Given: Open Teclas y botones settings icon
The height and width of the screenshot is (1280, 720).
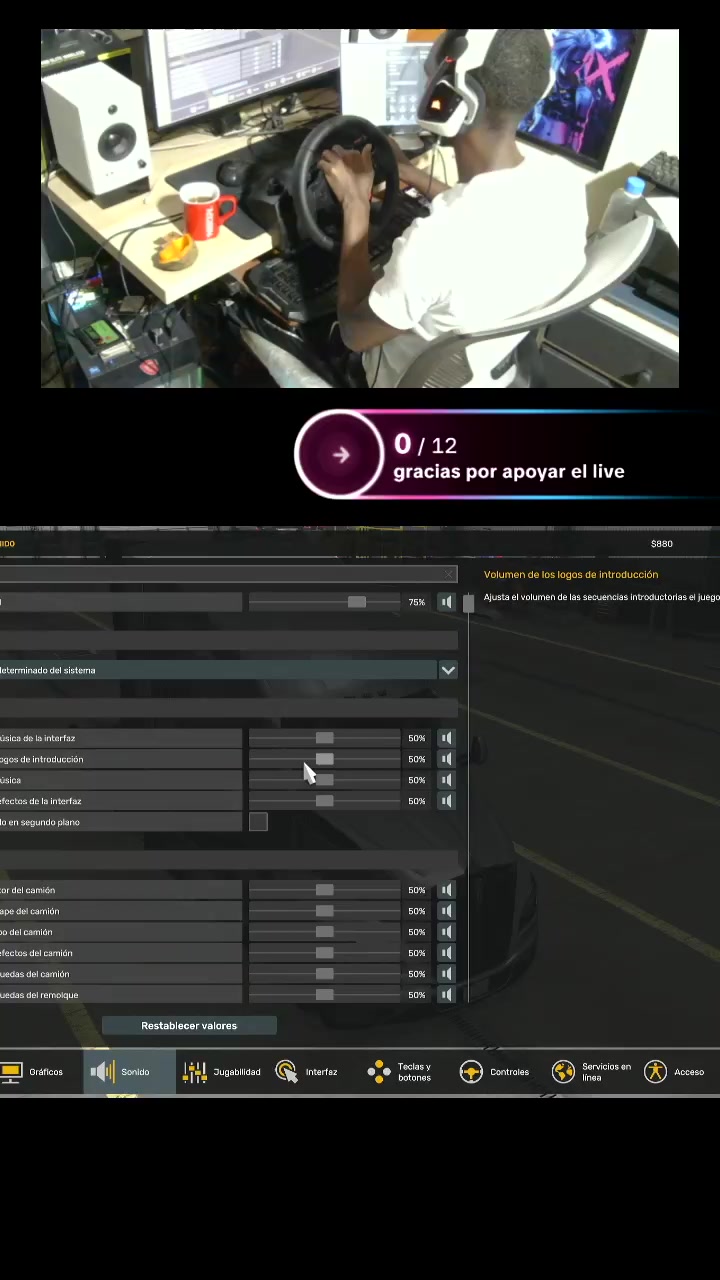Looking at the screenshot, I should click(379, 1072).
